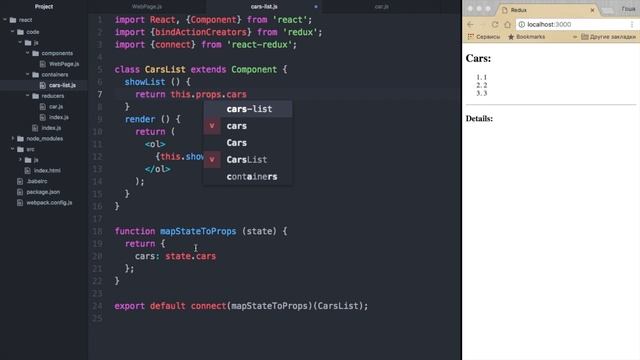Viewport: 640px width, 360px height.
Task: Select the cars-list.js editor tab
Action: pos(264,7)
